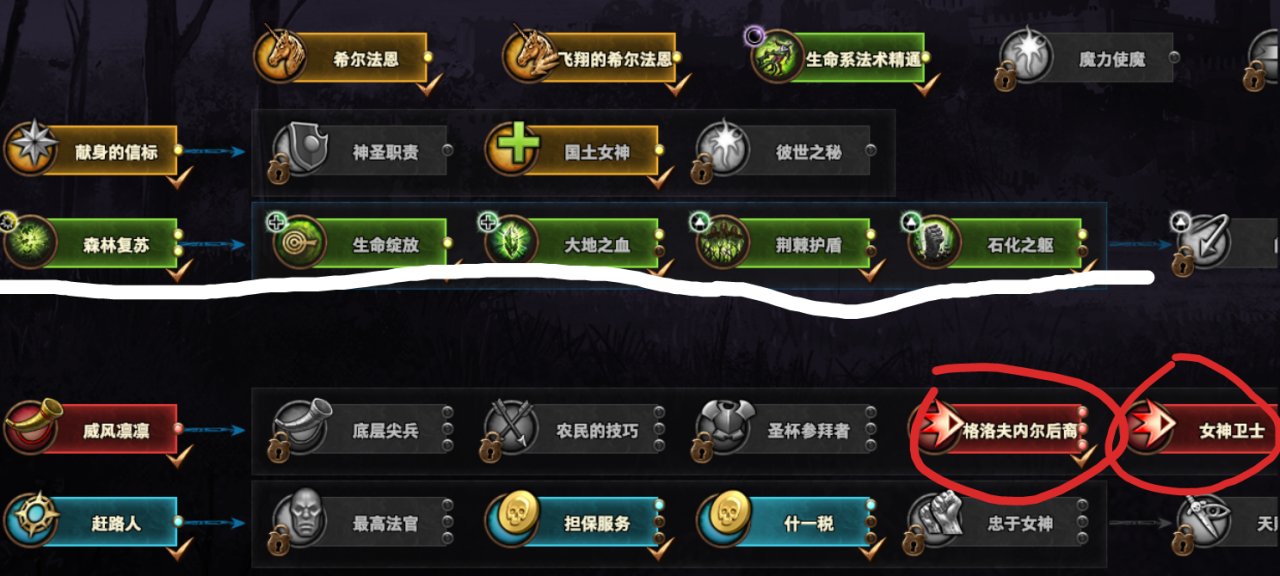Click the locked shield icon of 神圣职责
The image size is (1280, 576).
[x=299, y=149]
